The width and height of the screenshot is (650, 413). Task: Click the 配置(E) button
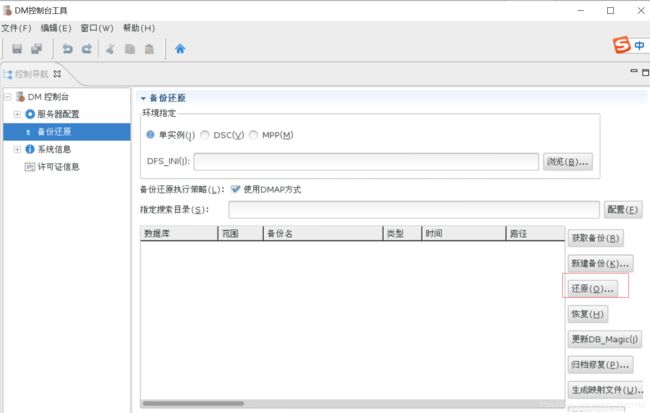(623, 210)
